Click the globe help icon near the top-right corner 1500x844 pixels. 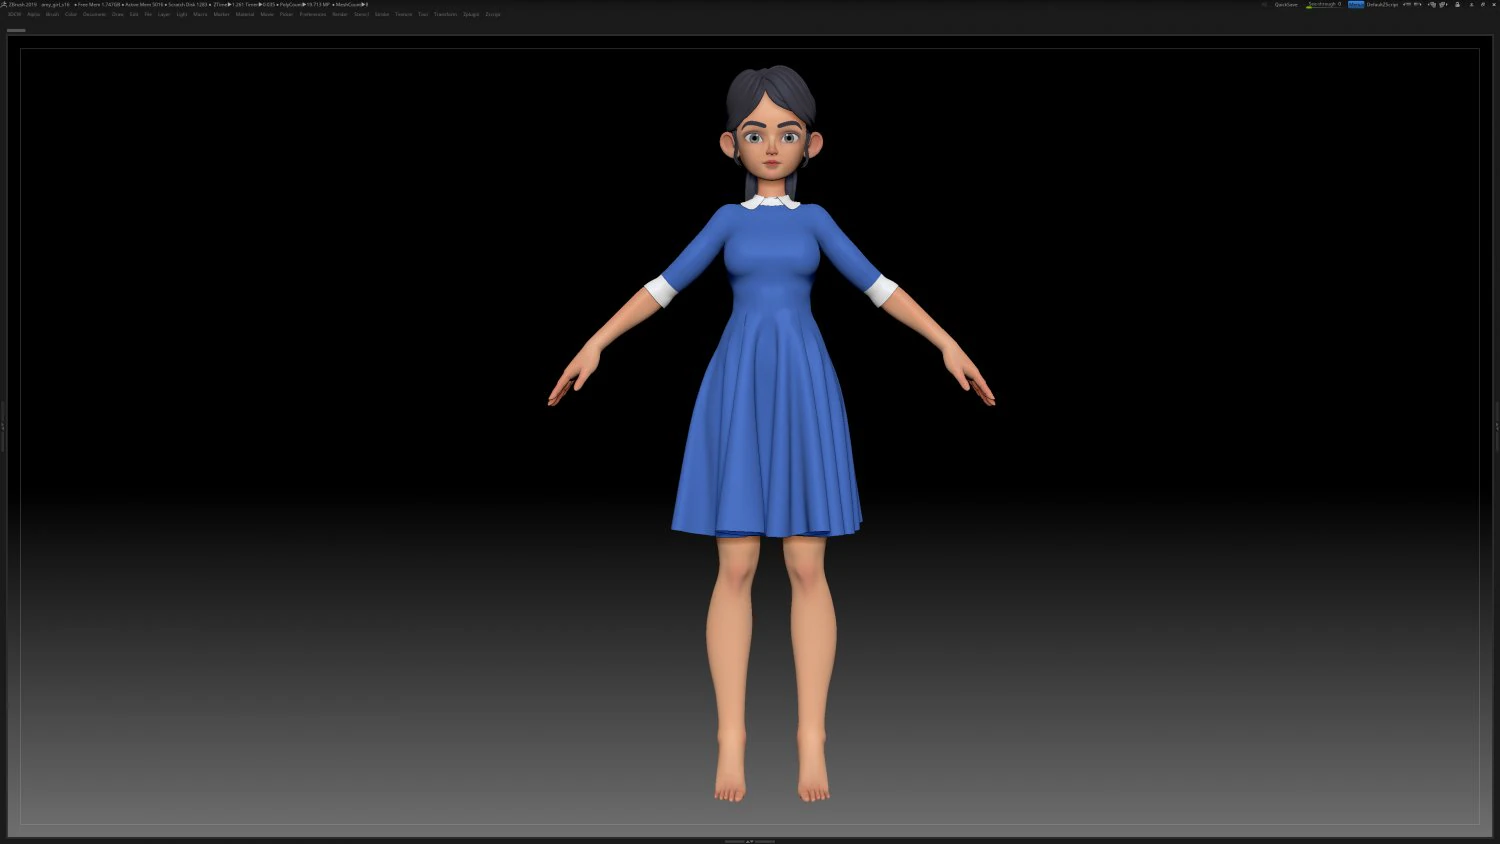pyautogui.click(x=1482, y=4)
